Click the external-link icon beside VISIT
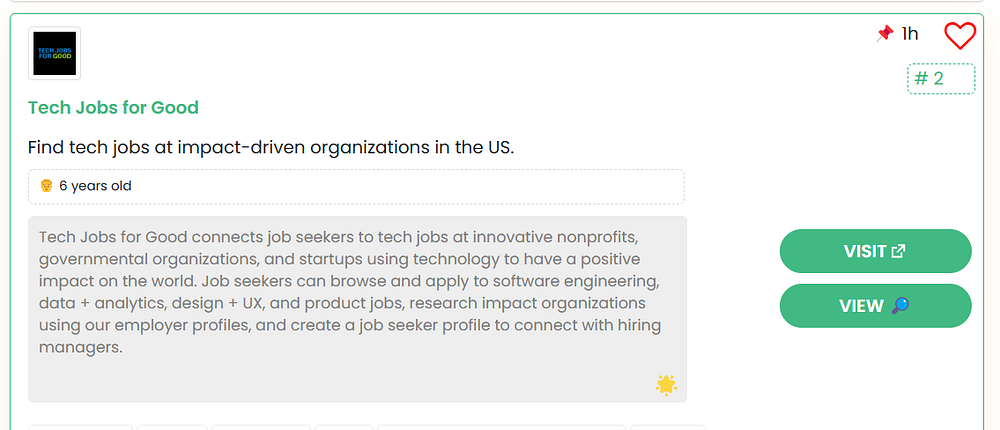The width and height of the screenshot is (1000, 430). pyautogui.click(x=898, y=251)
